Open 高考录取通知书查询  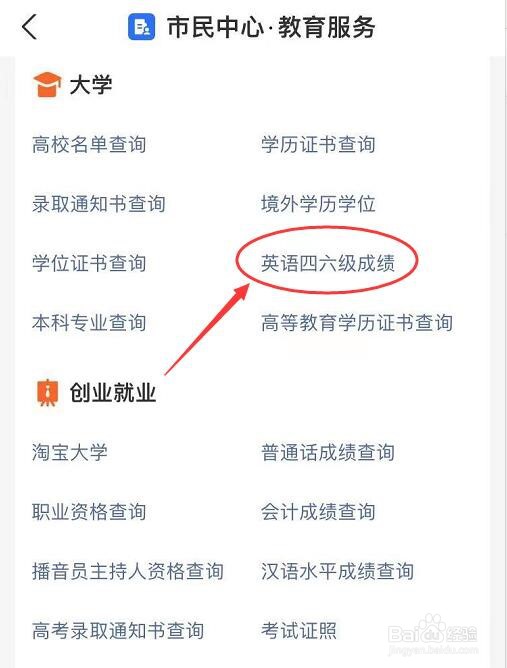(x=118, y=631)
